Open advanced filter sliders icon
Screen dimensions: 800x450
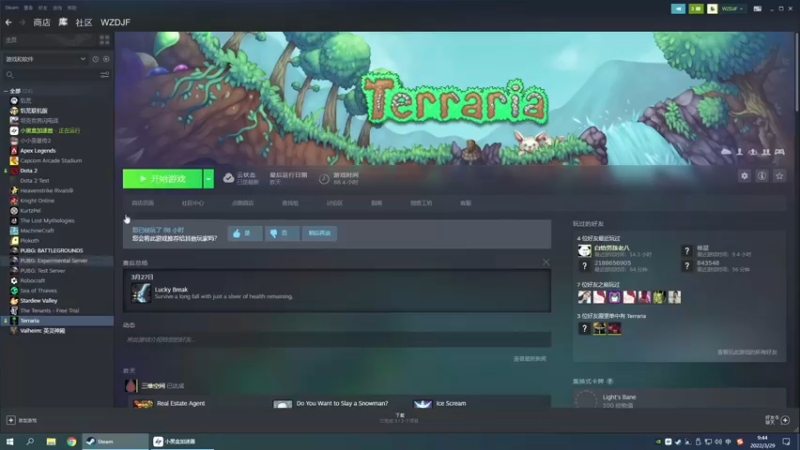[x=105, y=75]
